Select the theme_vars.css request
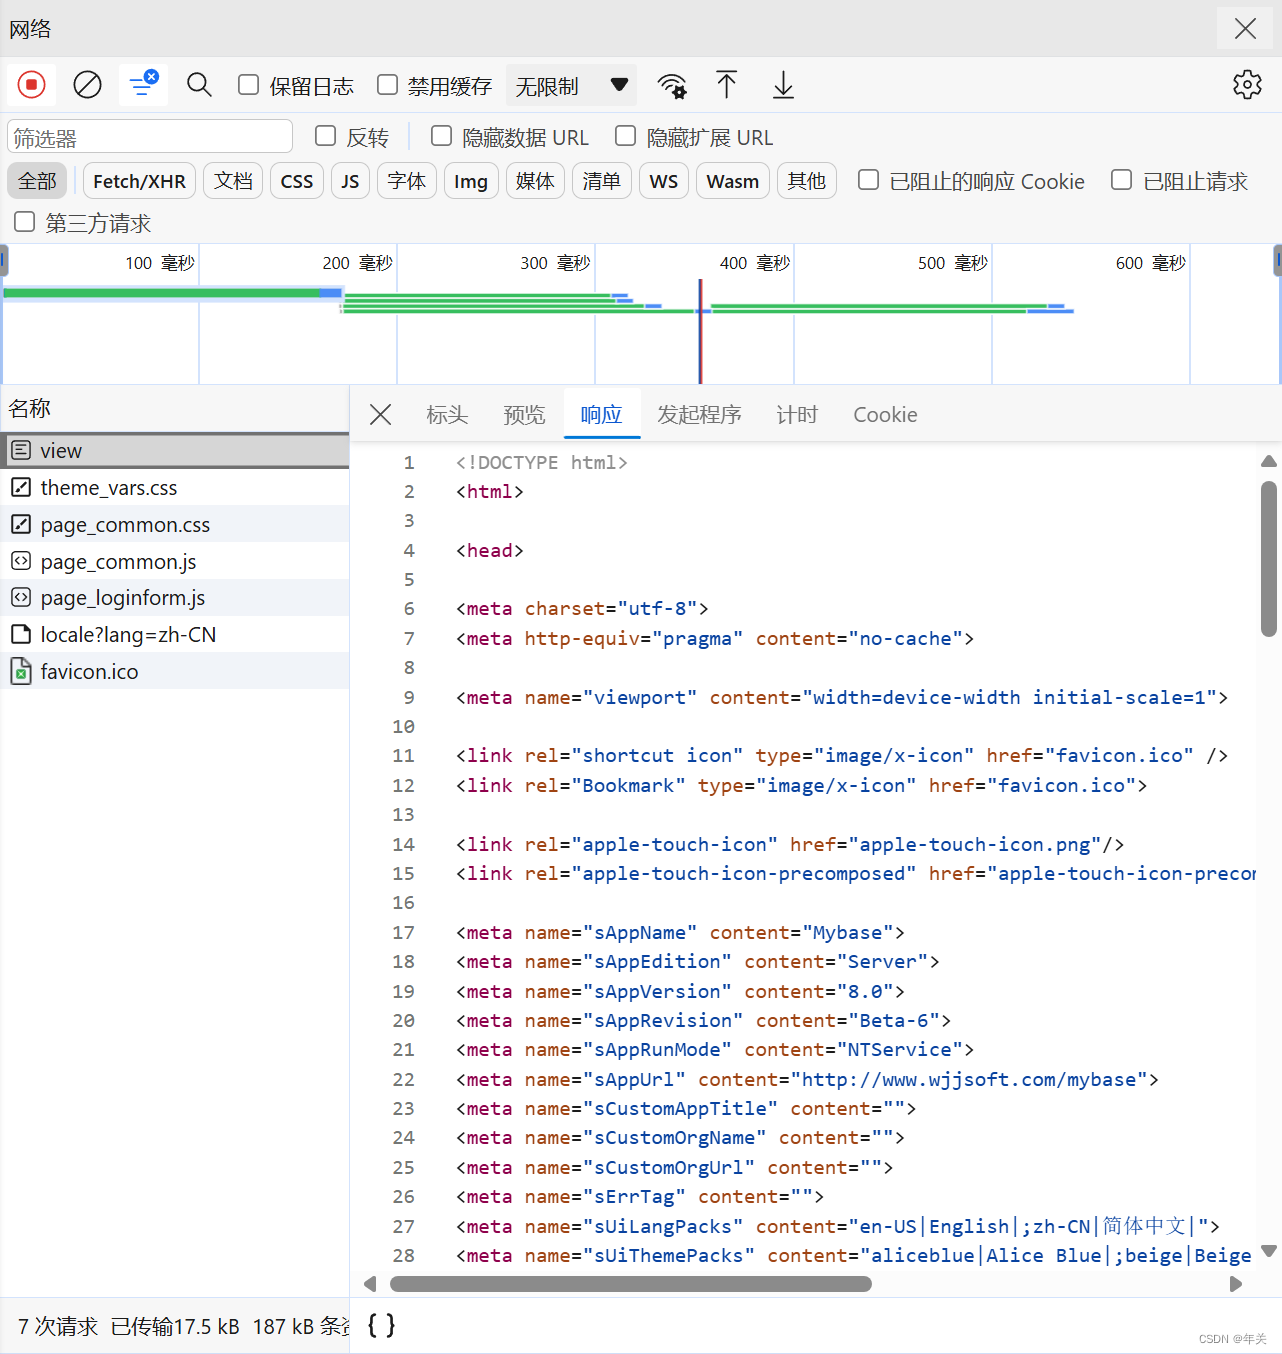This screenshot has width=1282, height=1354. pyautogui.click(x=175, y=487)
